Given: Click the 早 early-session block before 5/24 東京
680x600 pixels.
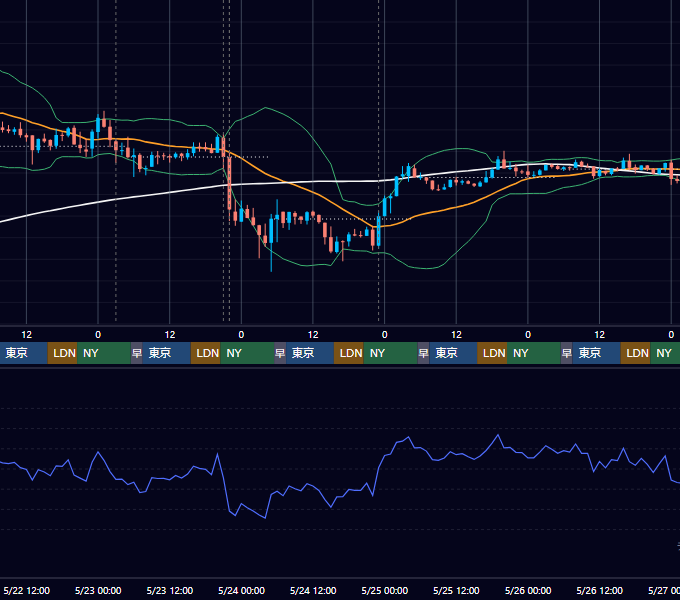Looking at the screenshot, I should pos(280,353).
